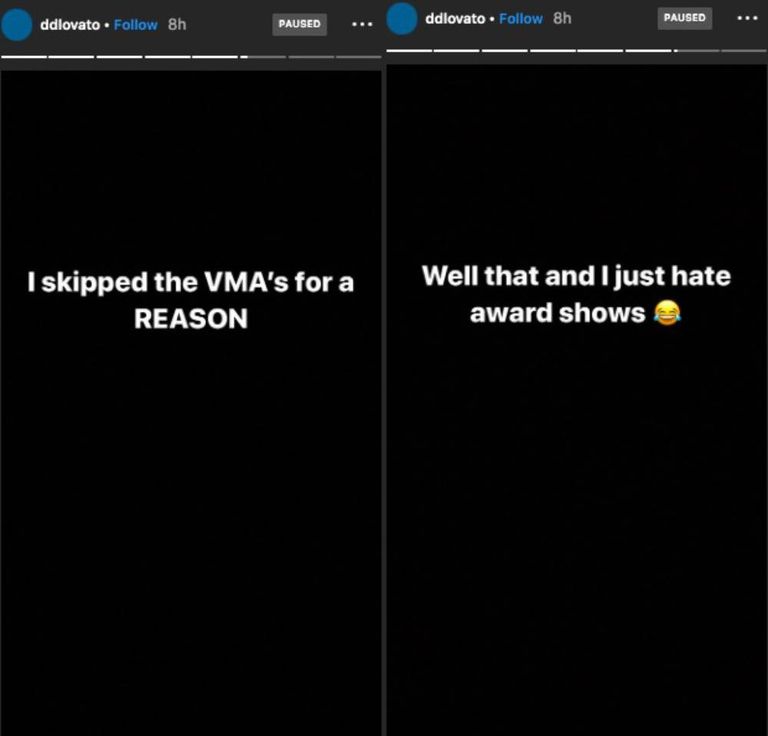Open left story's blue profile avatar
The image size is (768, 736).
click(17, 24)
